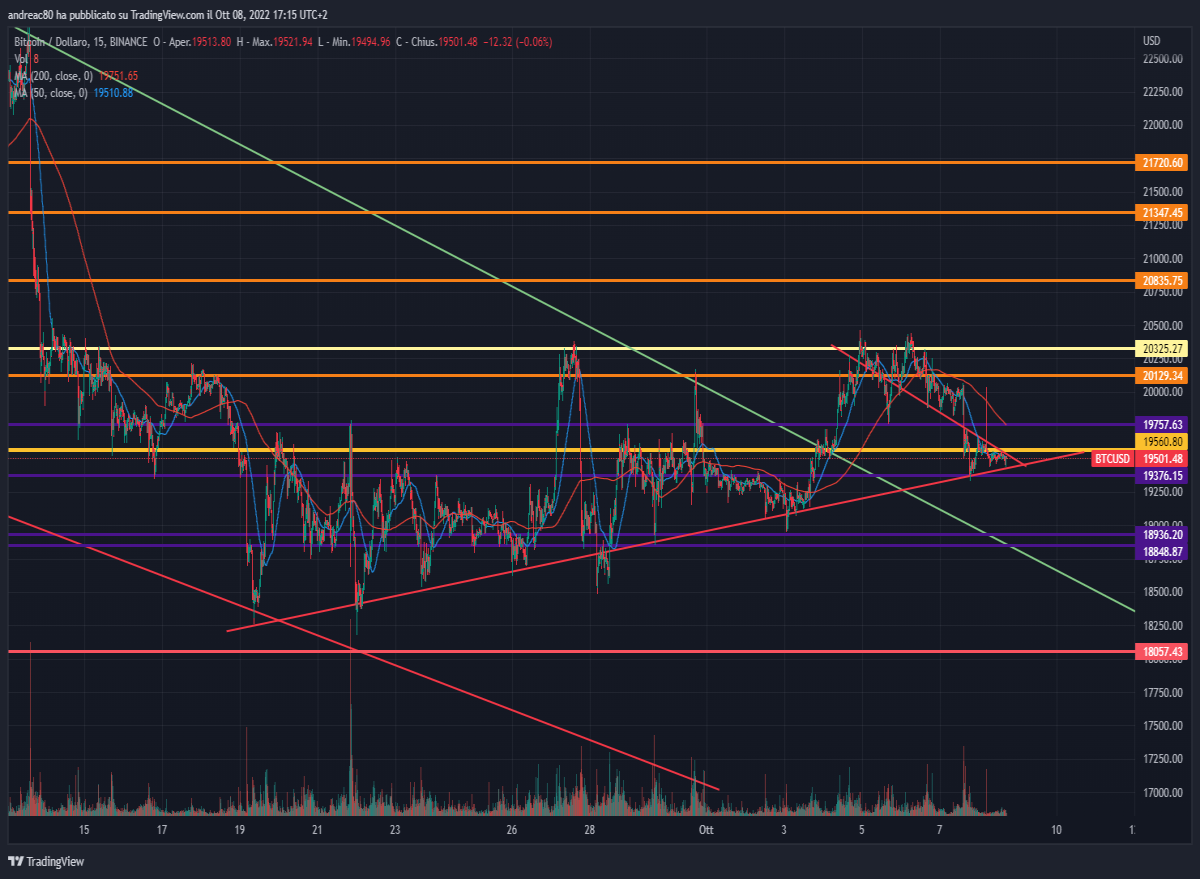Click the MA (200, close, 0) legend
The height and width of the screenshot is (879, 1200).
[x=75, y=76]
